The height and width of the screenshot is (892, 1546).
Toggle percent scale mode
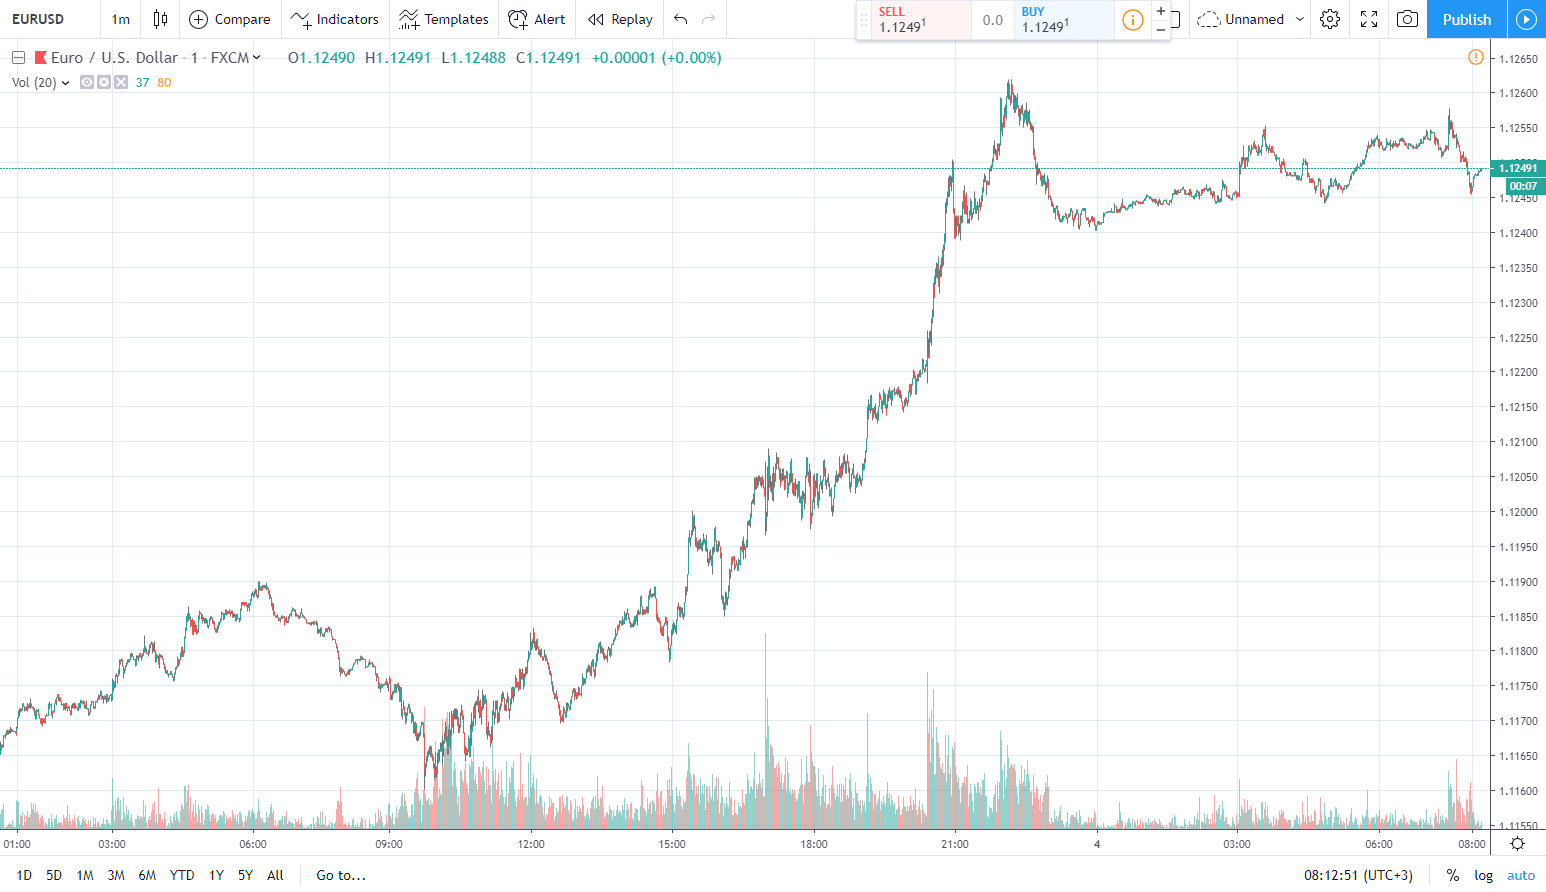click(1452, 875)
